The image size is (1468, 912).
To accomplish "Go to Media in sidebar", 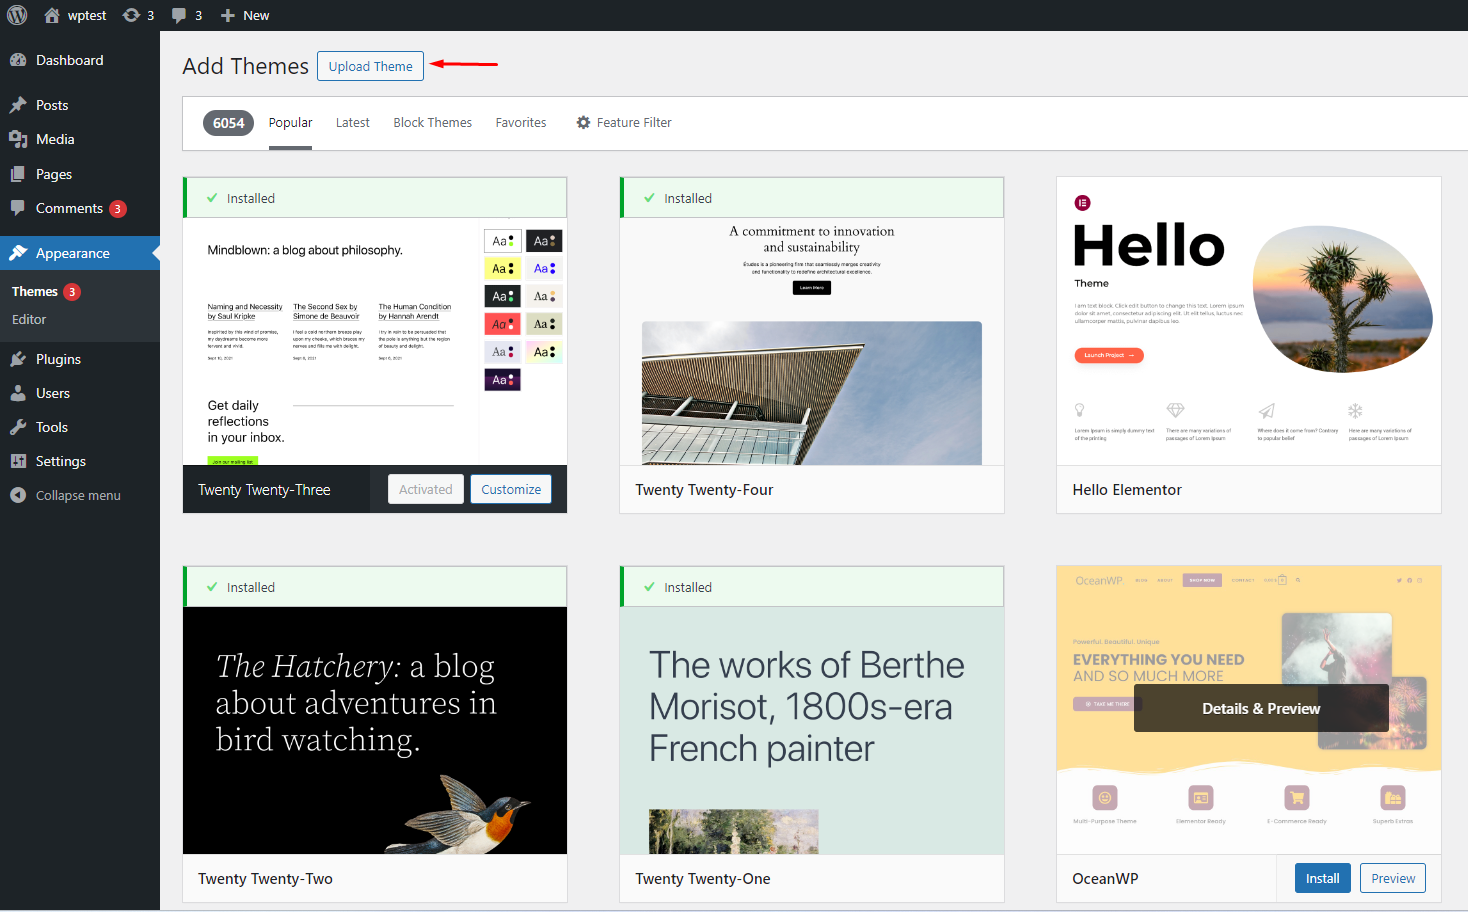I will pos(80,139).
